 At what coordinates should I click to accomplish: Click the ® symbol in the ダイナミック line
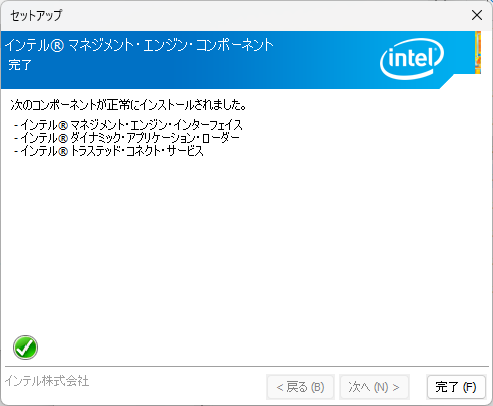(x=63, y=139)
